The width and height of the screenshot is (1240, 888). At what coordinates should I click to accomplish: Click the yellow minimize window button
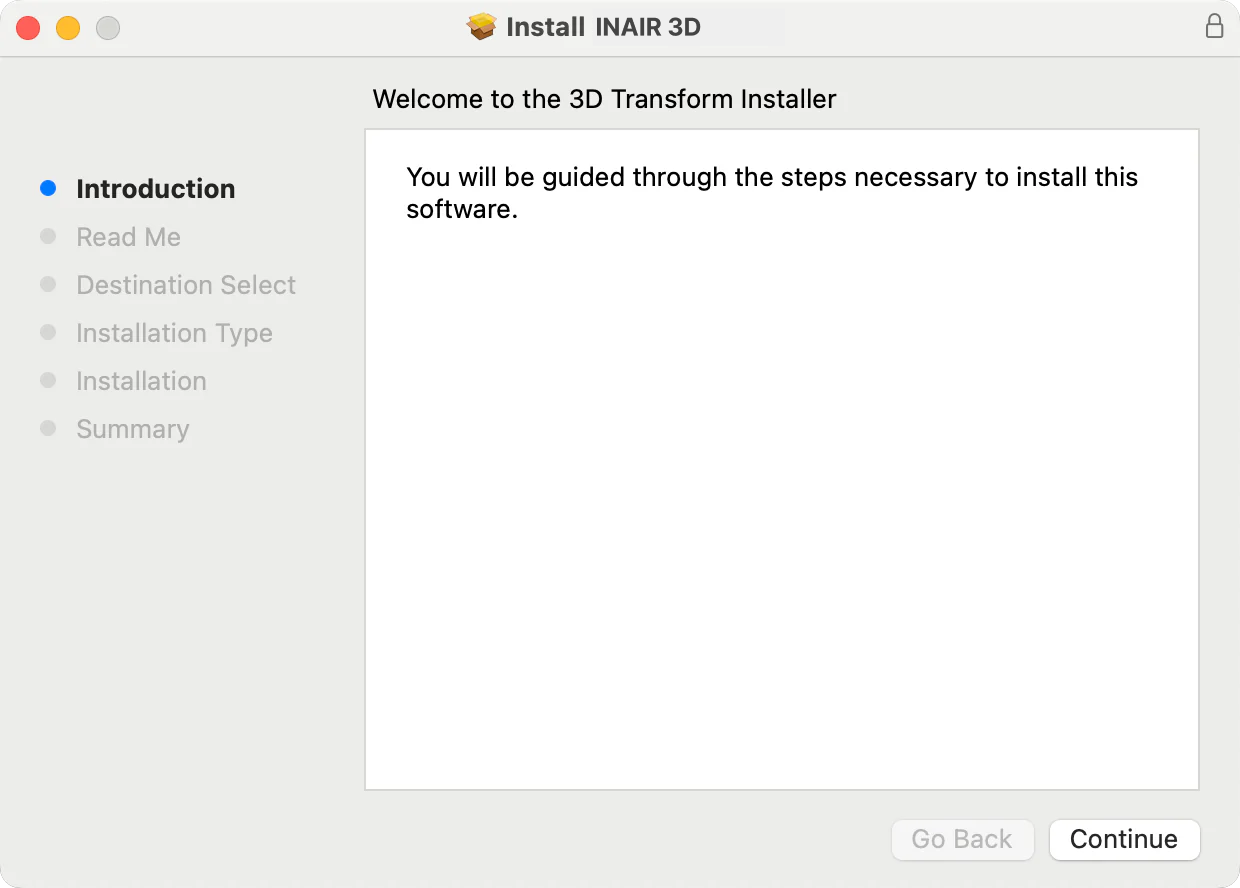point(68,28)
